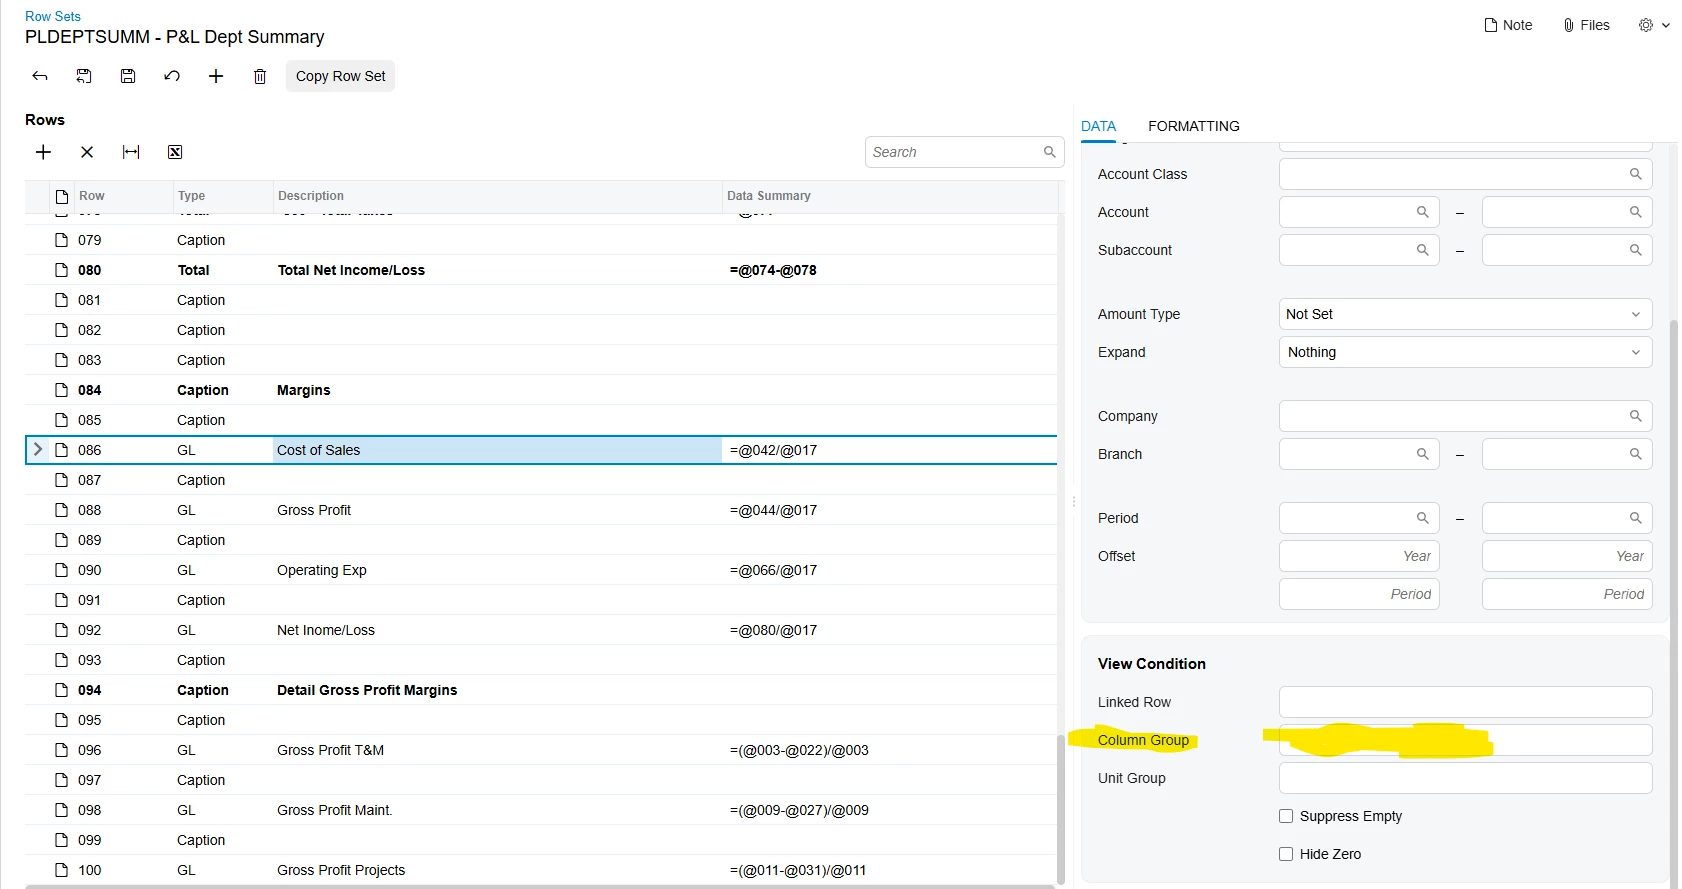Click note icon for row 094
The image size is (1682, 889).
pos(62,690)
